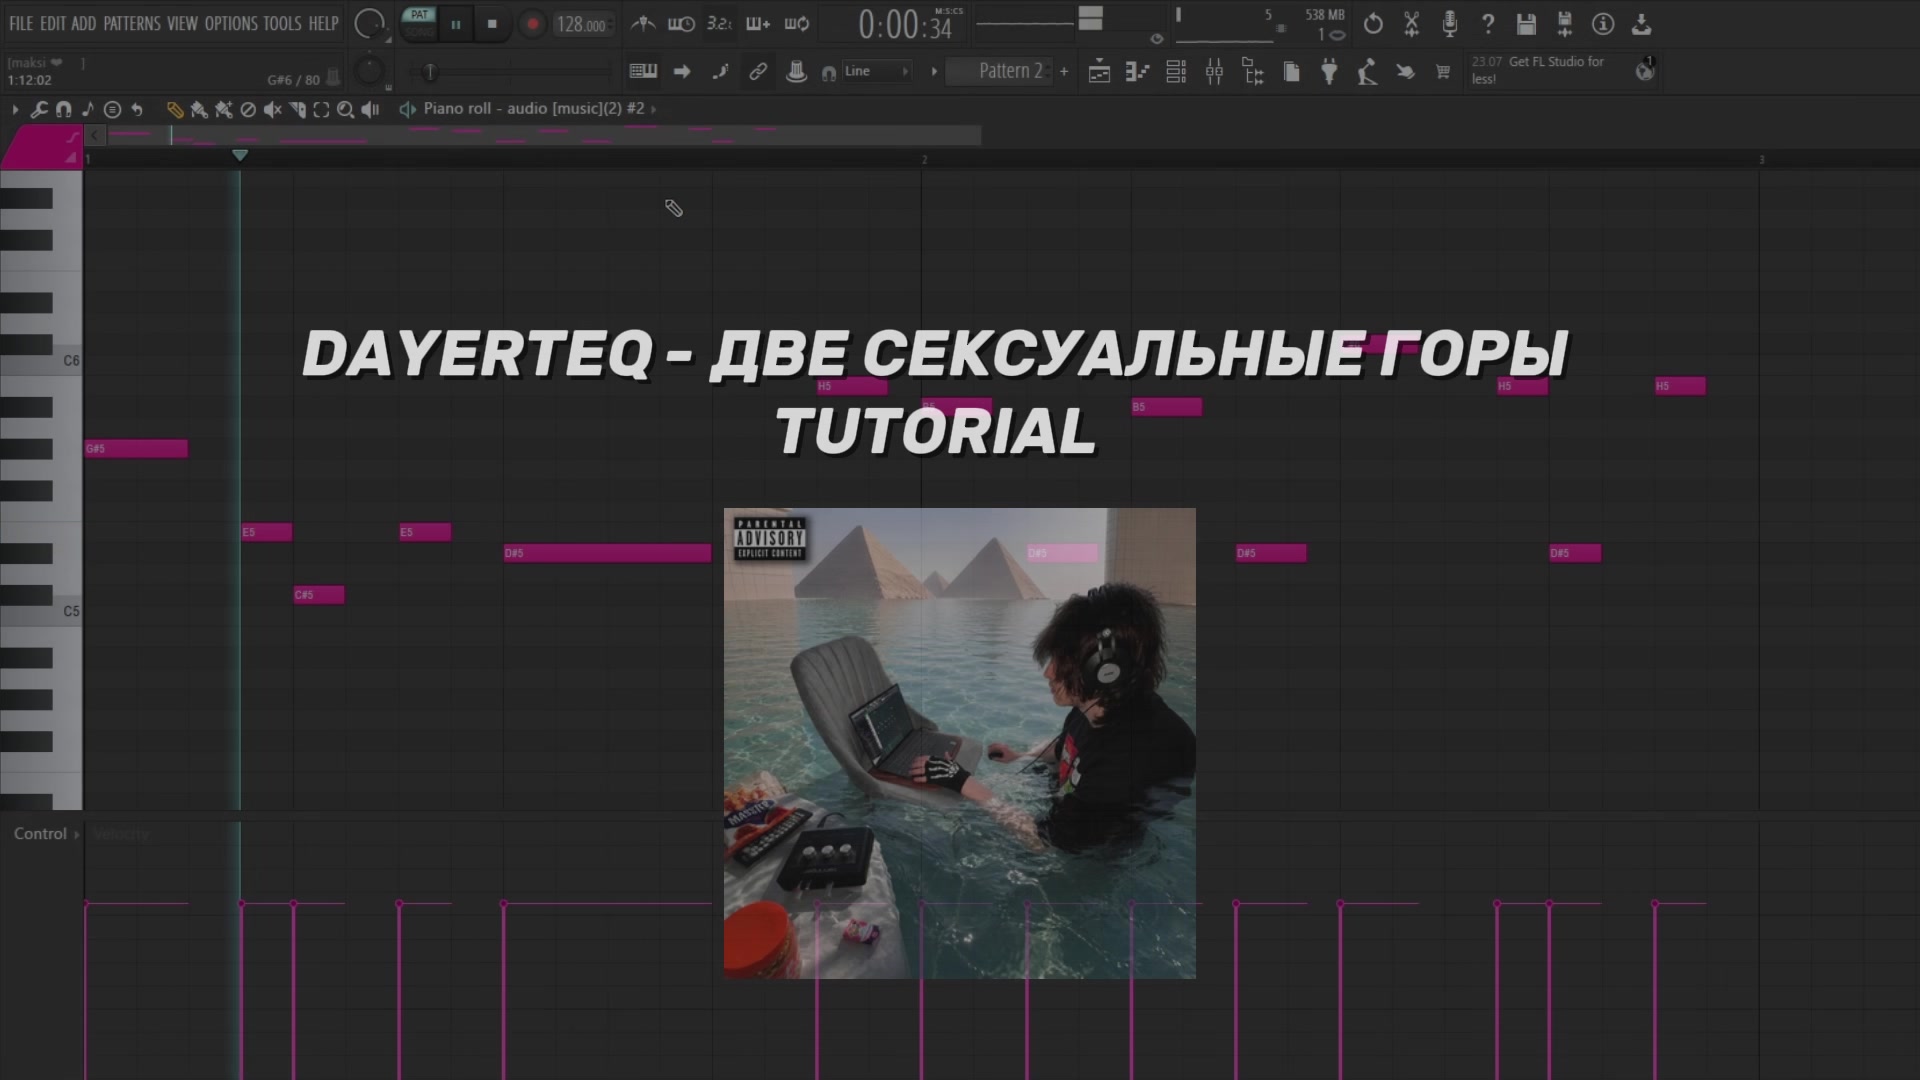Pause playback with the pause button
The width and height of the screenshot is (1920, 1080).
456,24
